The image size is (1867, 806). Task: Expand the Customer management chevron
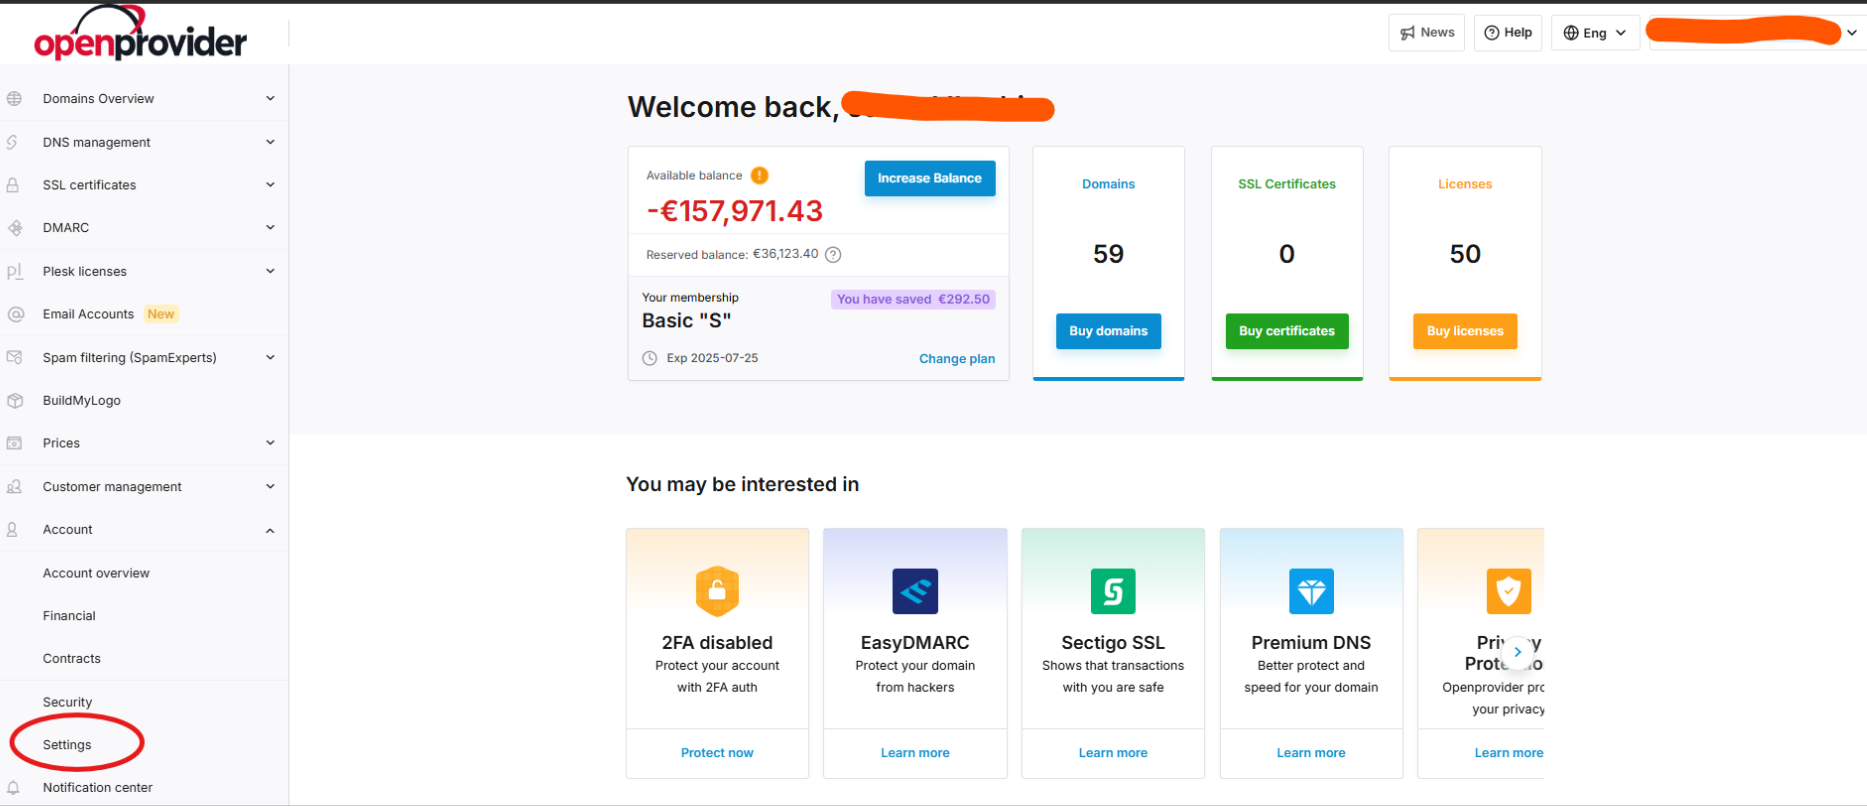click(270, 487)
